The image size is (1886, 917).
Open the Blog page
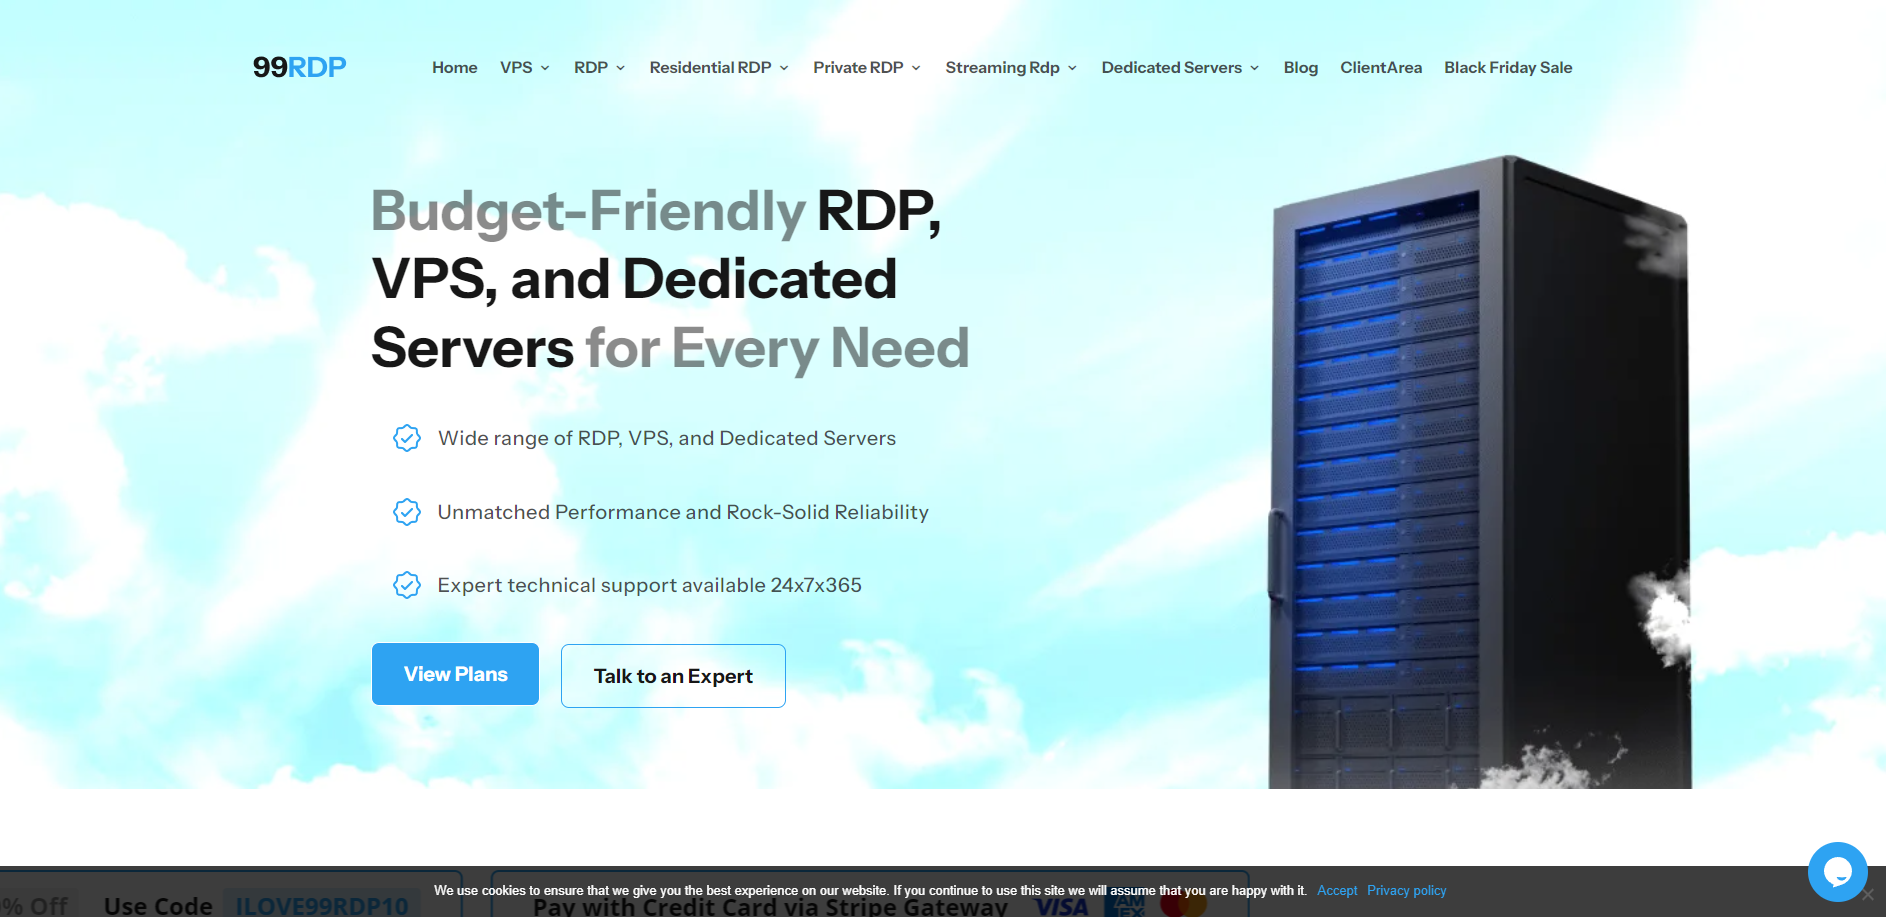1300,67
